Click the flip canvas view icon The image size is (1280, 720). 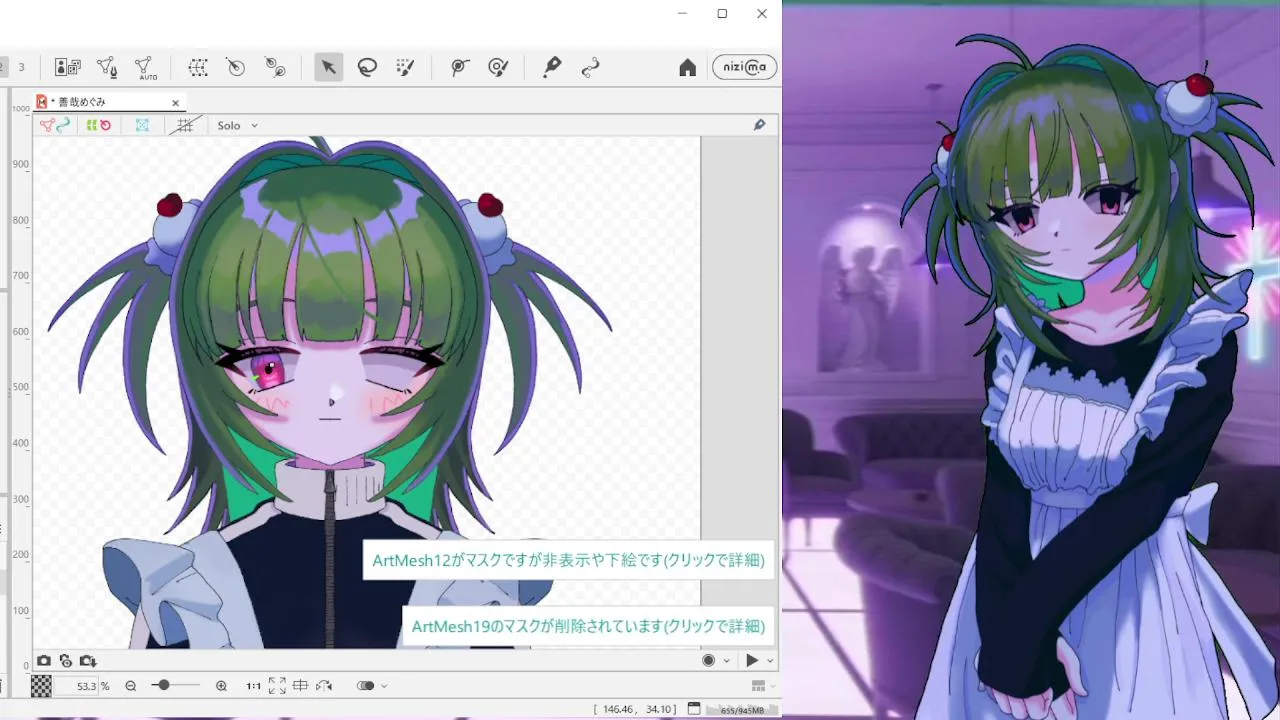point(324,686)
